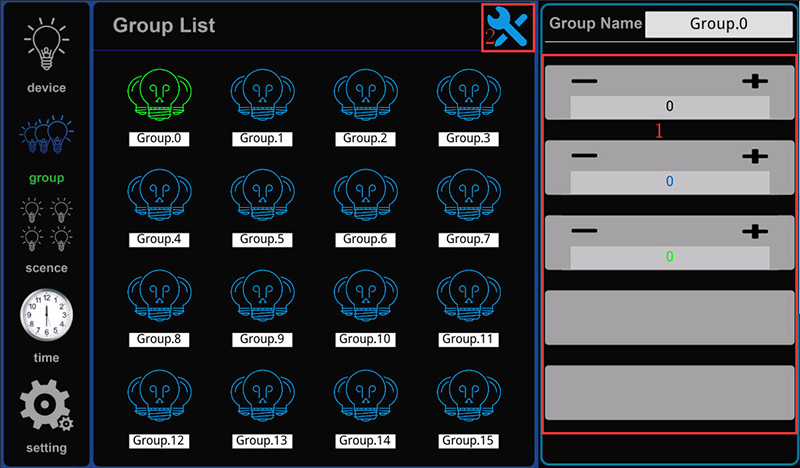Select the Group.8 bulb icon
Viewport: 800px width, 468px height.
pyautogui.click(x=159, y=295)
